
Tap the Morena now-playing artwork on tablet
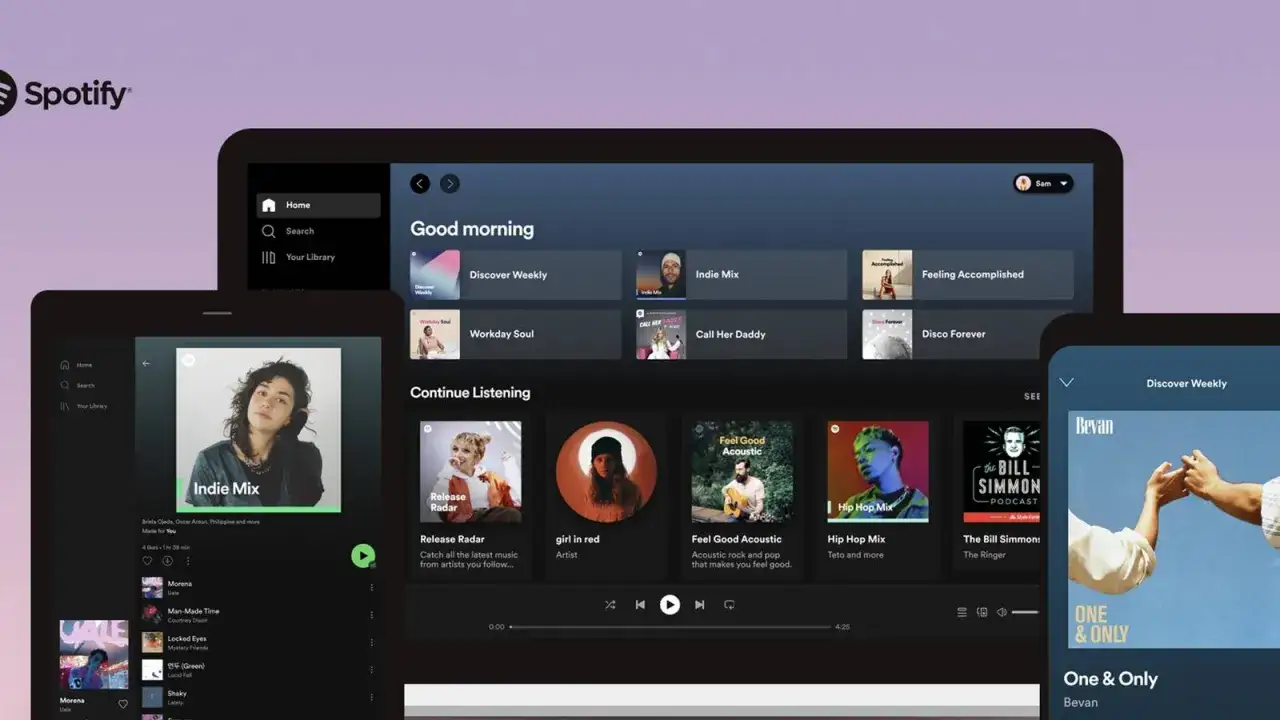pyautogui.click(x=94, y=655)
